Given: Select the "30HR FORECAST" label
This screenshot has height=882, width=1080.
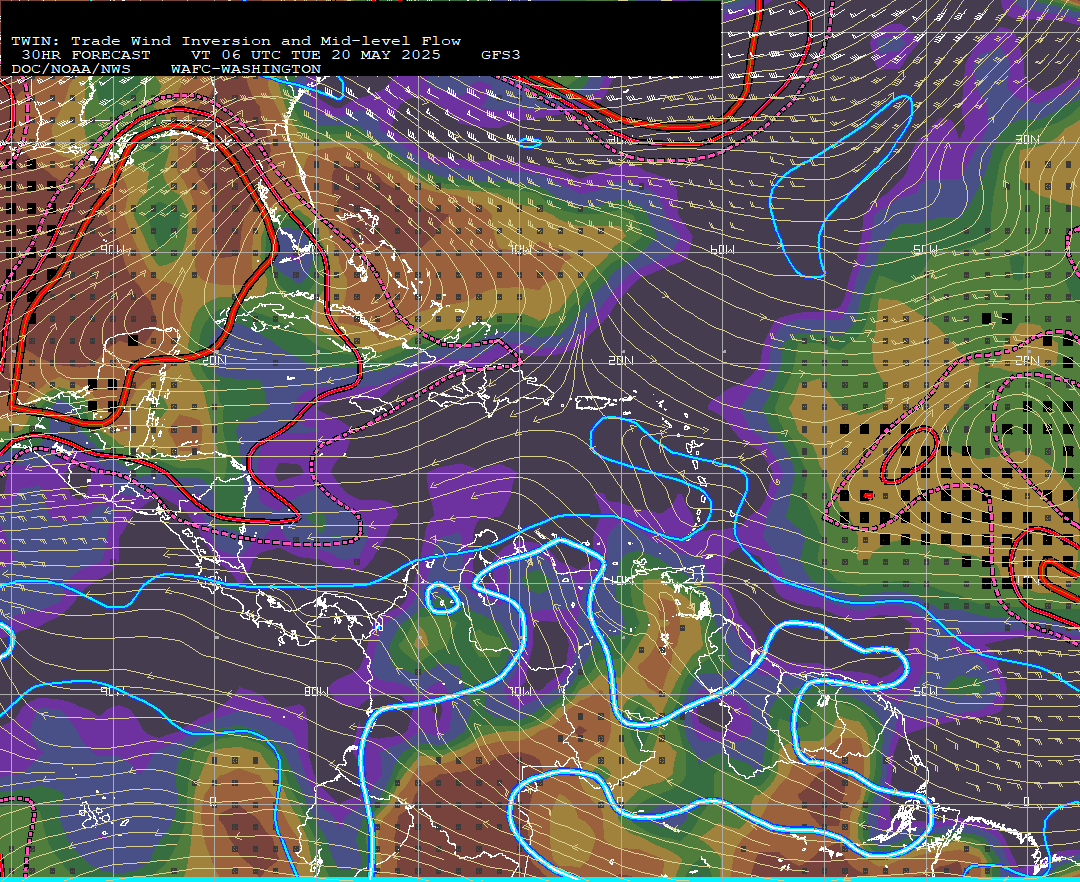Looking at the screenshot, I should [x=86, y=55].
